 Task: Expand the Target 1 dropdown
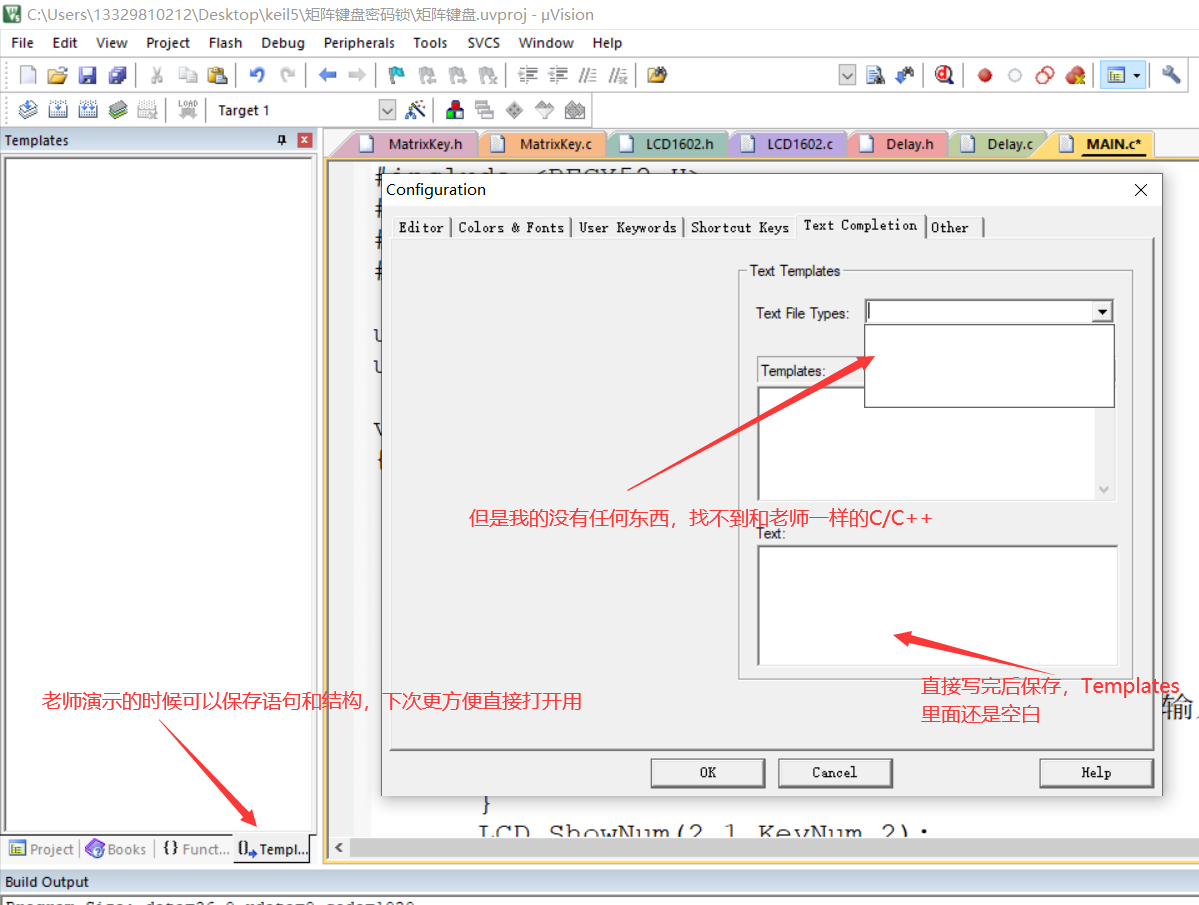point(388,110)
